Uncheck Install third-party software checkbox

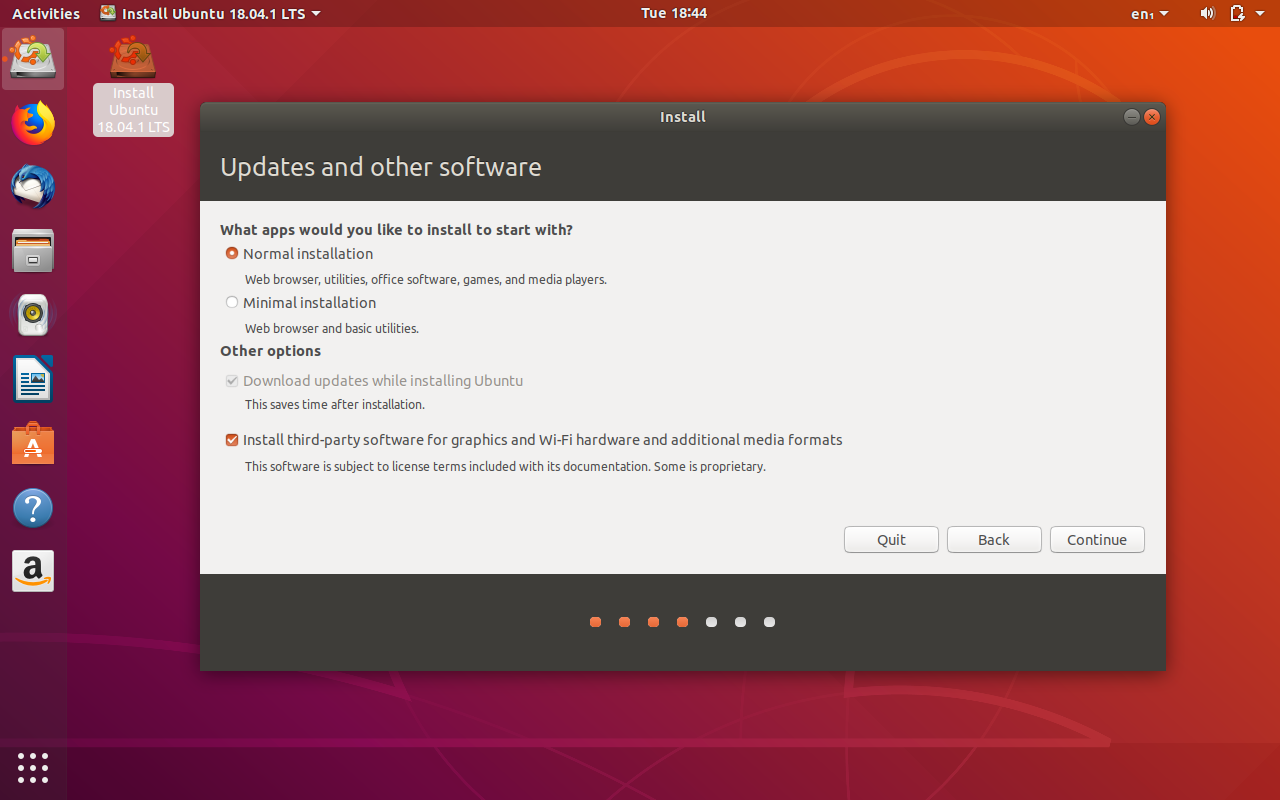232,440
